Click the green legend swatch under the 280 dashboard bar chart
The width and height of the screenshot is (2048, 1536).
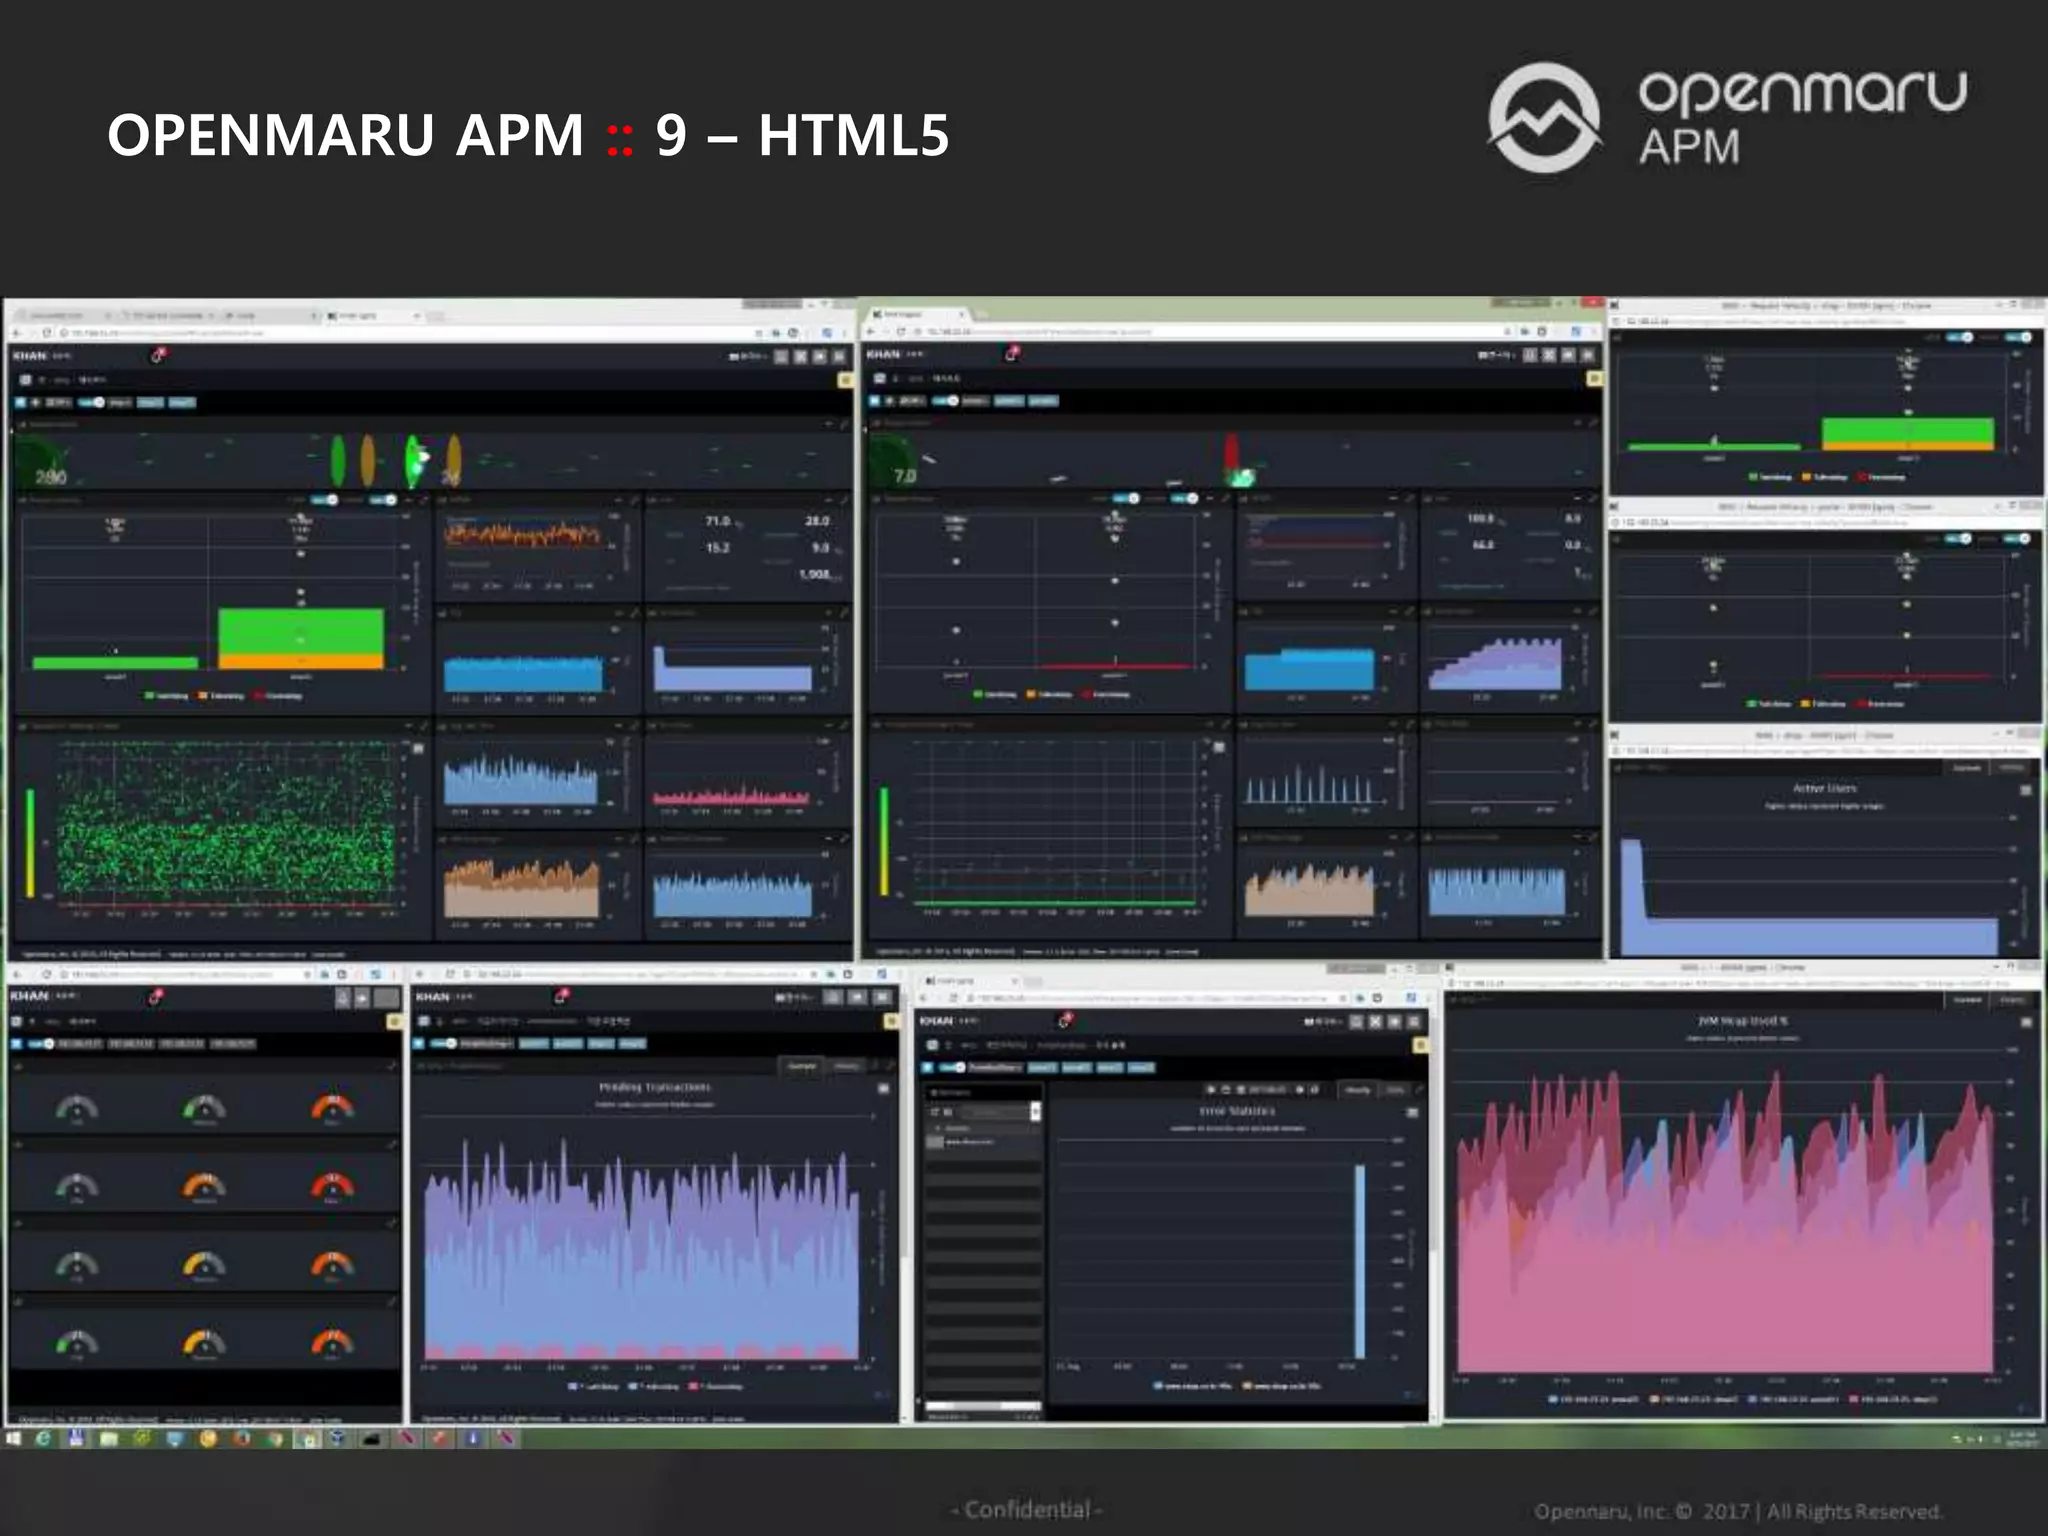click(x=150, y=695)
